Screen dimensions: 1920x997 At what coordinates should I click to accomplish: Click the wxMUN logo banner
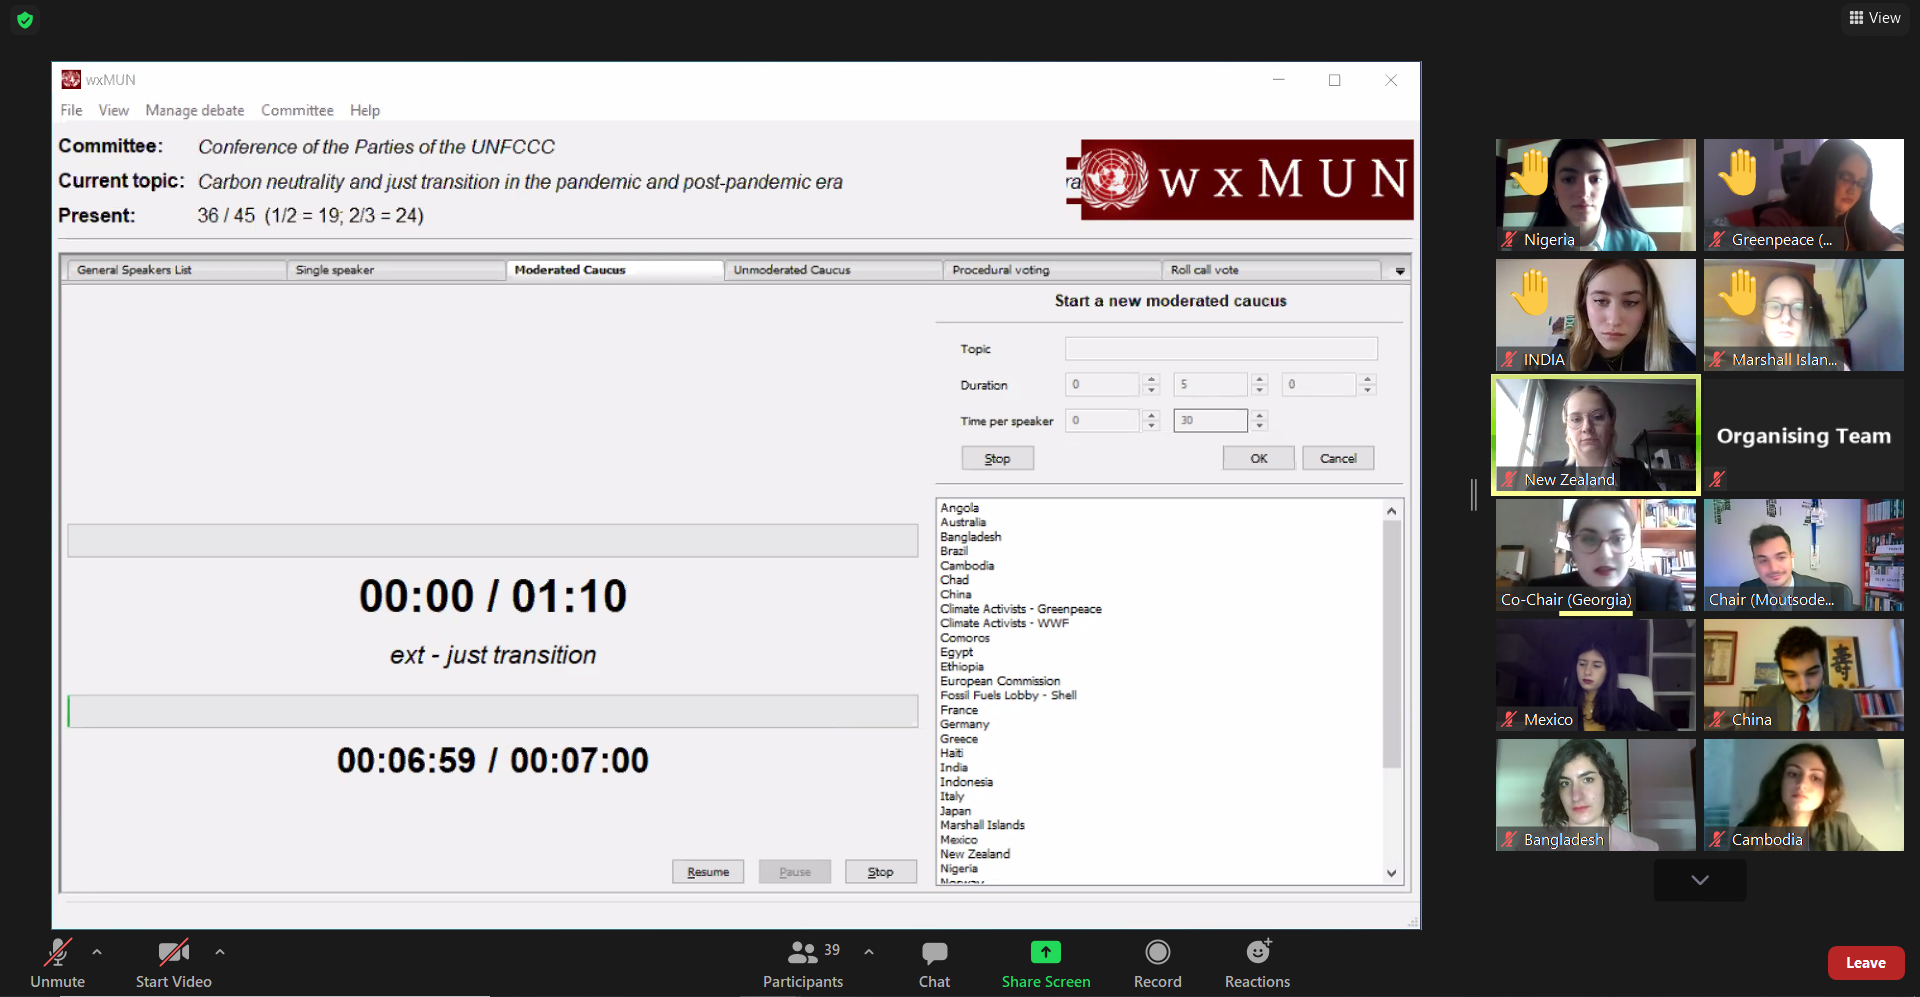pyautogui.click(x=1240, y=180)
